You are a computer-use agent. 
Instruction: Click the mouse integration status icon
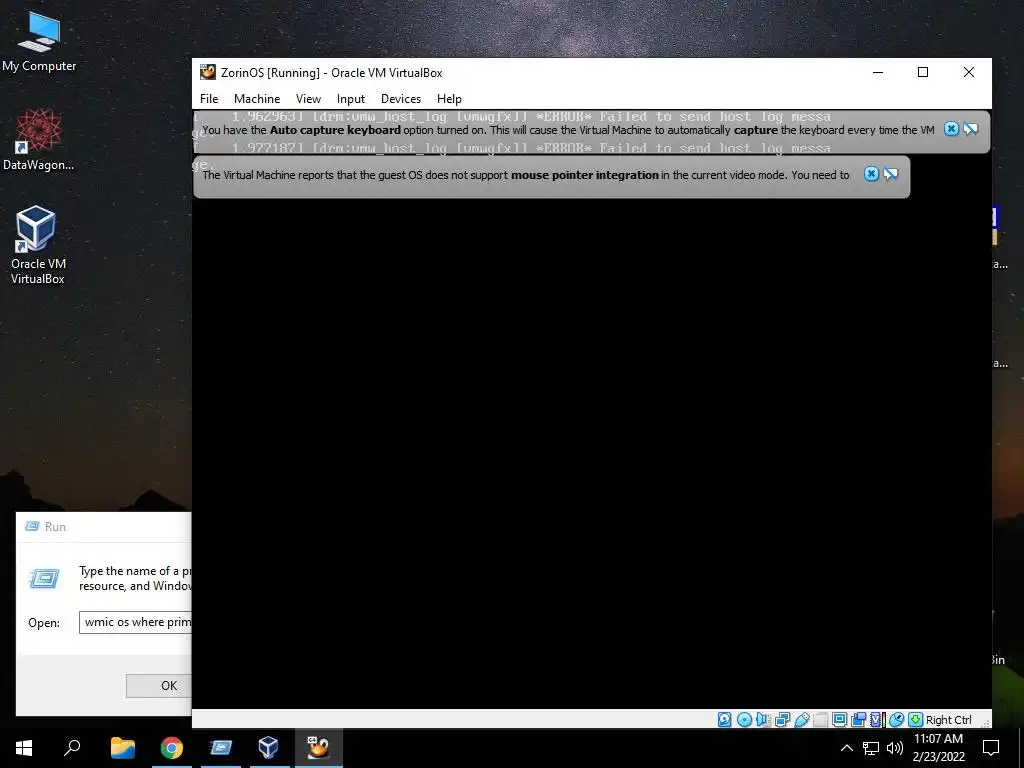pyautogui.click(x=897, y=719)
